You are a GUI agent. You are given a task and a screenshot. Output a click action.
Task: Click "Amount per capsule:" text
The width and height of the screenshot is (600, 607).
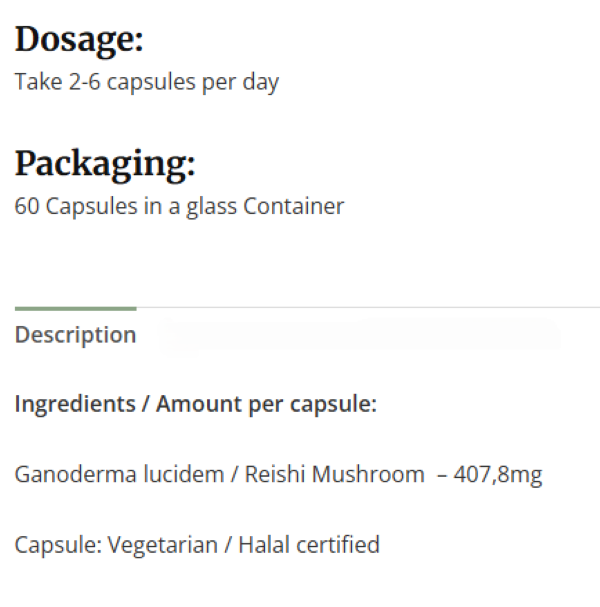[266, 405]
